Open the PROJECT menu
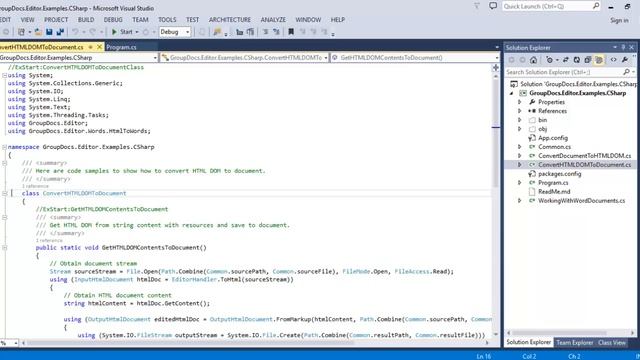 [56, 20]
